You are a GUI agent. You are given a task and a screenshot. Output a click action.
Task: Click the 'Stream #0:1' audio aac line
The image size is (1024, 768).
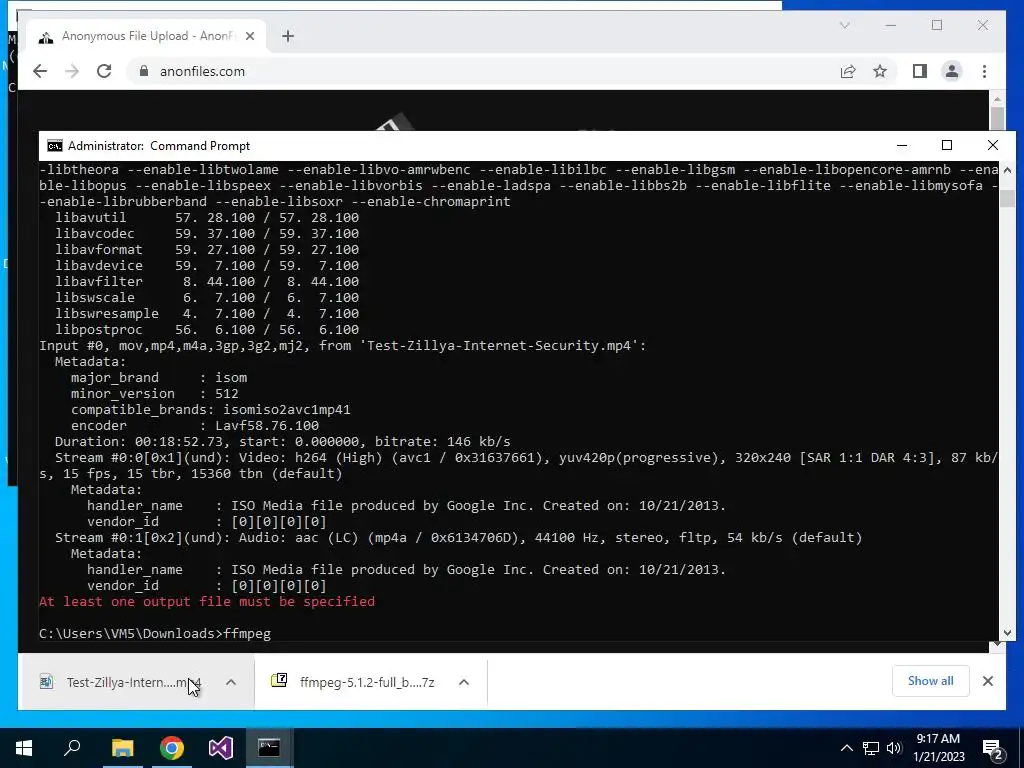[x=458, y=537]
